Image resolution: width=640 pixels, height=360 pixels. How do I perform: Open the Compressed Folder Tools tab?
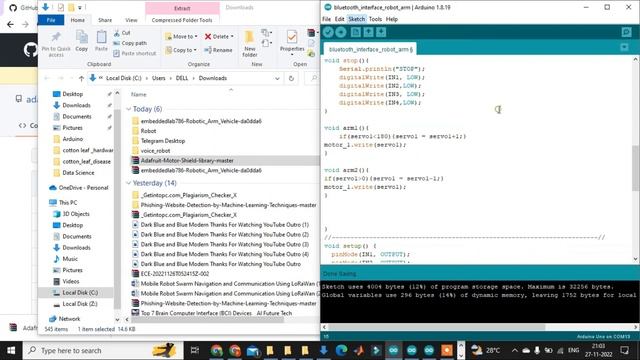182,20
